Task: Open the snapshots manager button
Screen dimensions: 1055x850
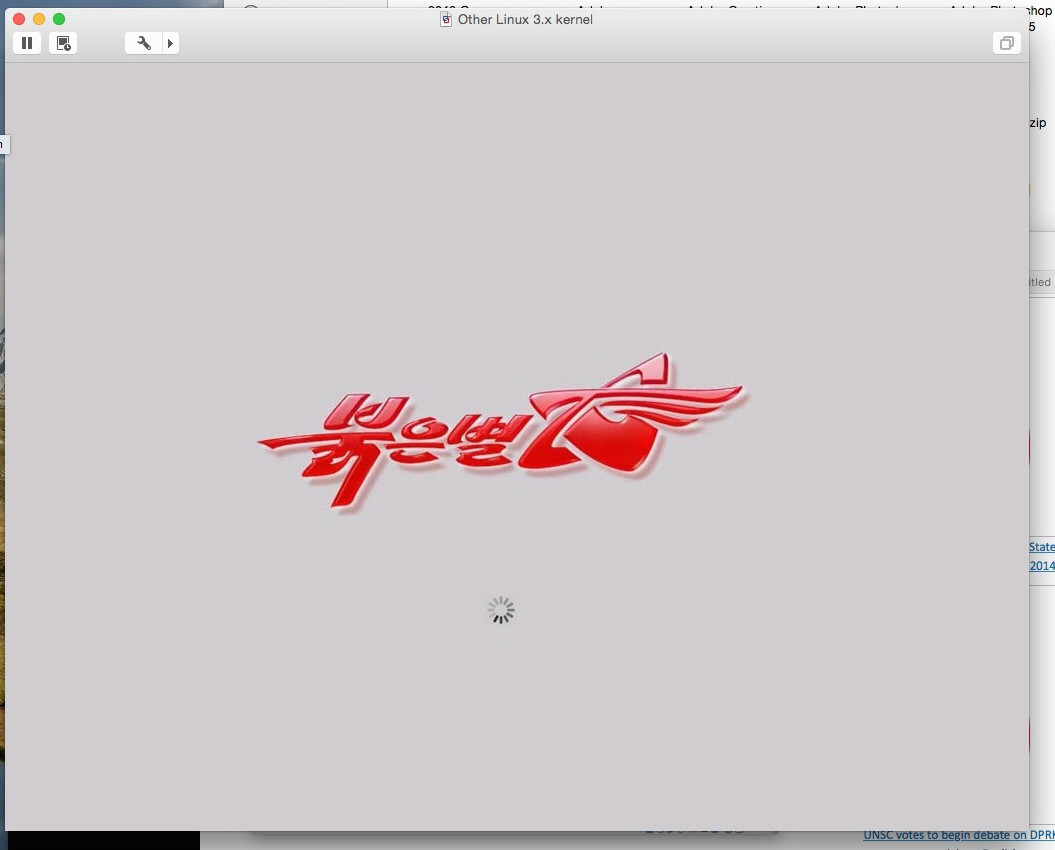Action: [x=63, y=43]
